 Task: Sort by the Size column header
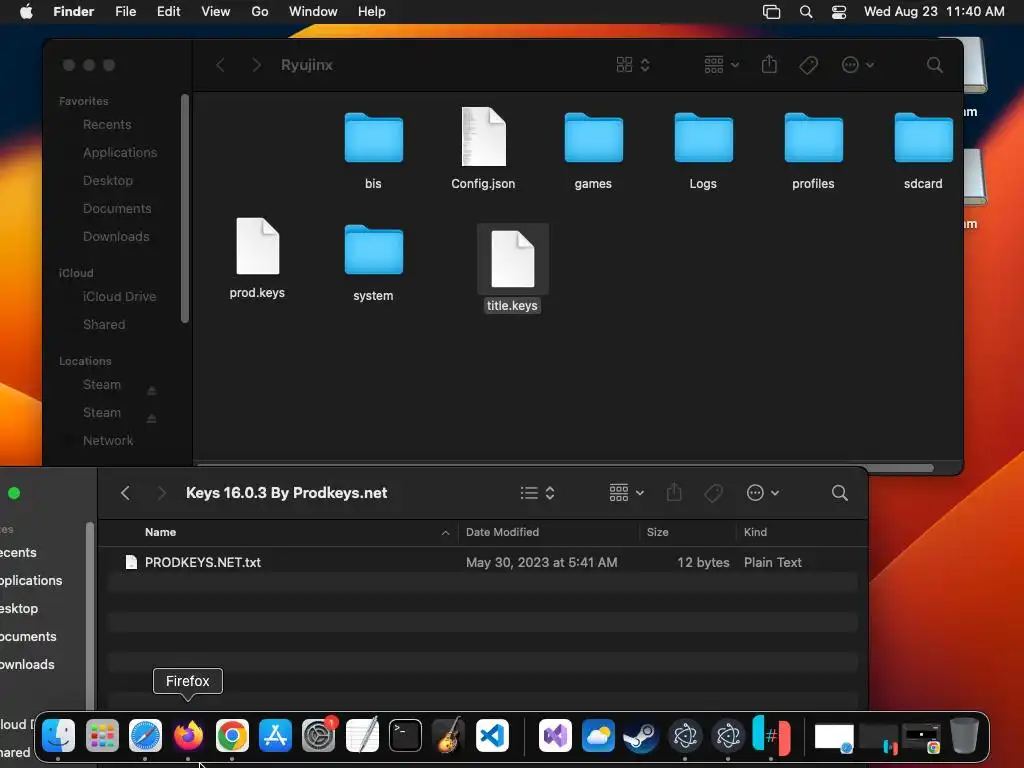pyautogui.click(x=658, y=532)
